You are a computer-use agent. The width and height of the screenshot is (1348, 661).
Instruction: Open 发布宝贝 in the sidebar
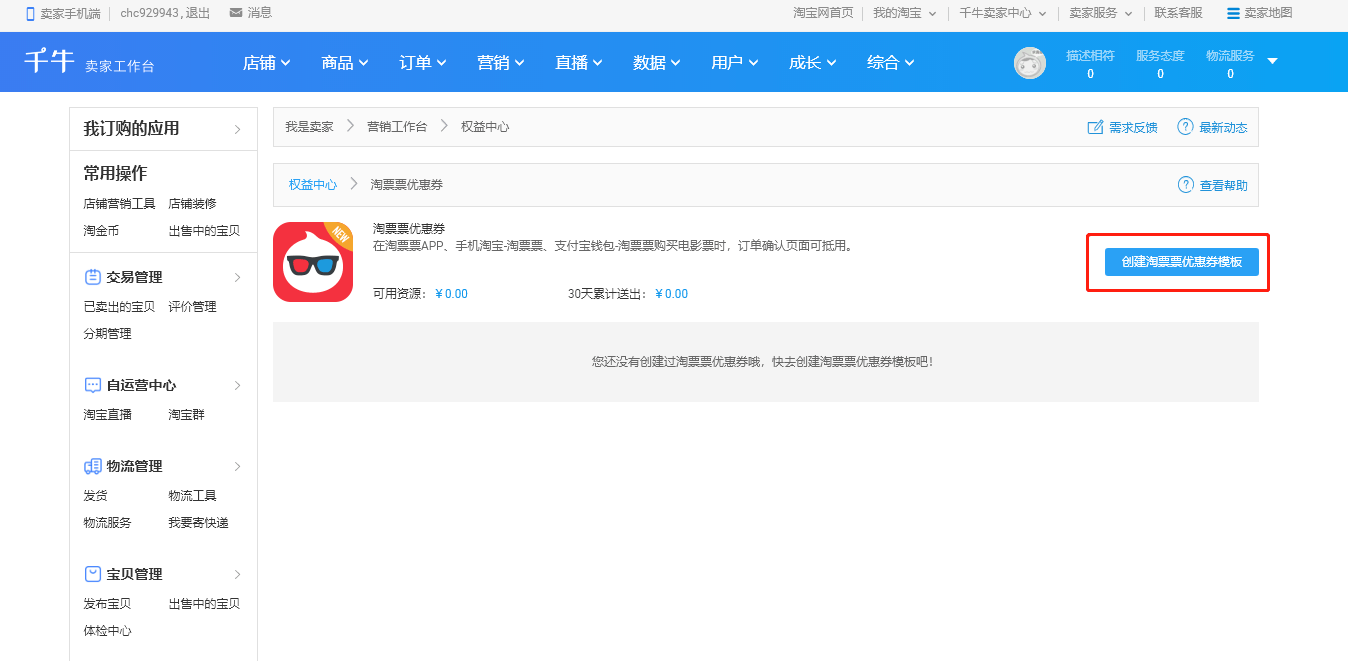(107, 604)
